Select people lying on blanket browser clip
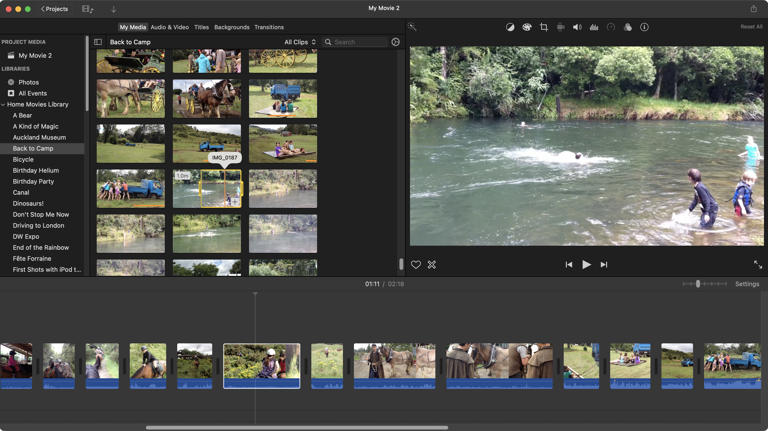Viewport: 768px width, 431px height. click(283, 144)
